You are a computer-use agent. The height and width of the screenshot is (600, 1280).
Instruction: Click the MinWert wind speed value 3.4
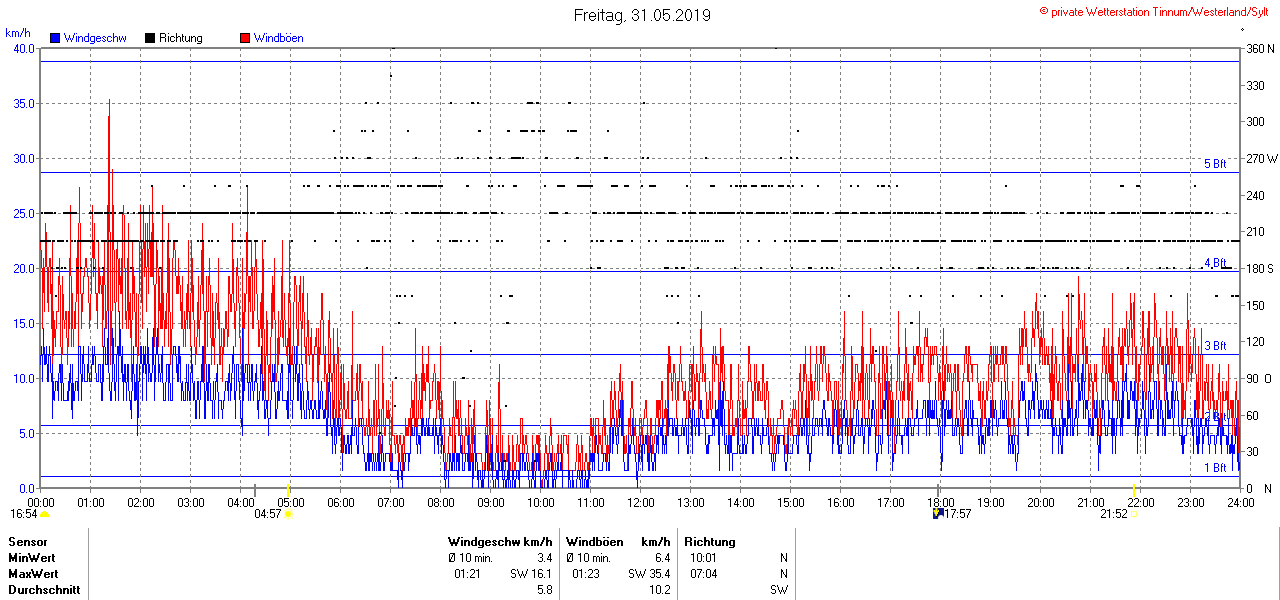coord(544,558)
